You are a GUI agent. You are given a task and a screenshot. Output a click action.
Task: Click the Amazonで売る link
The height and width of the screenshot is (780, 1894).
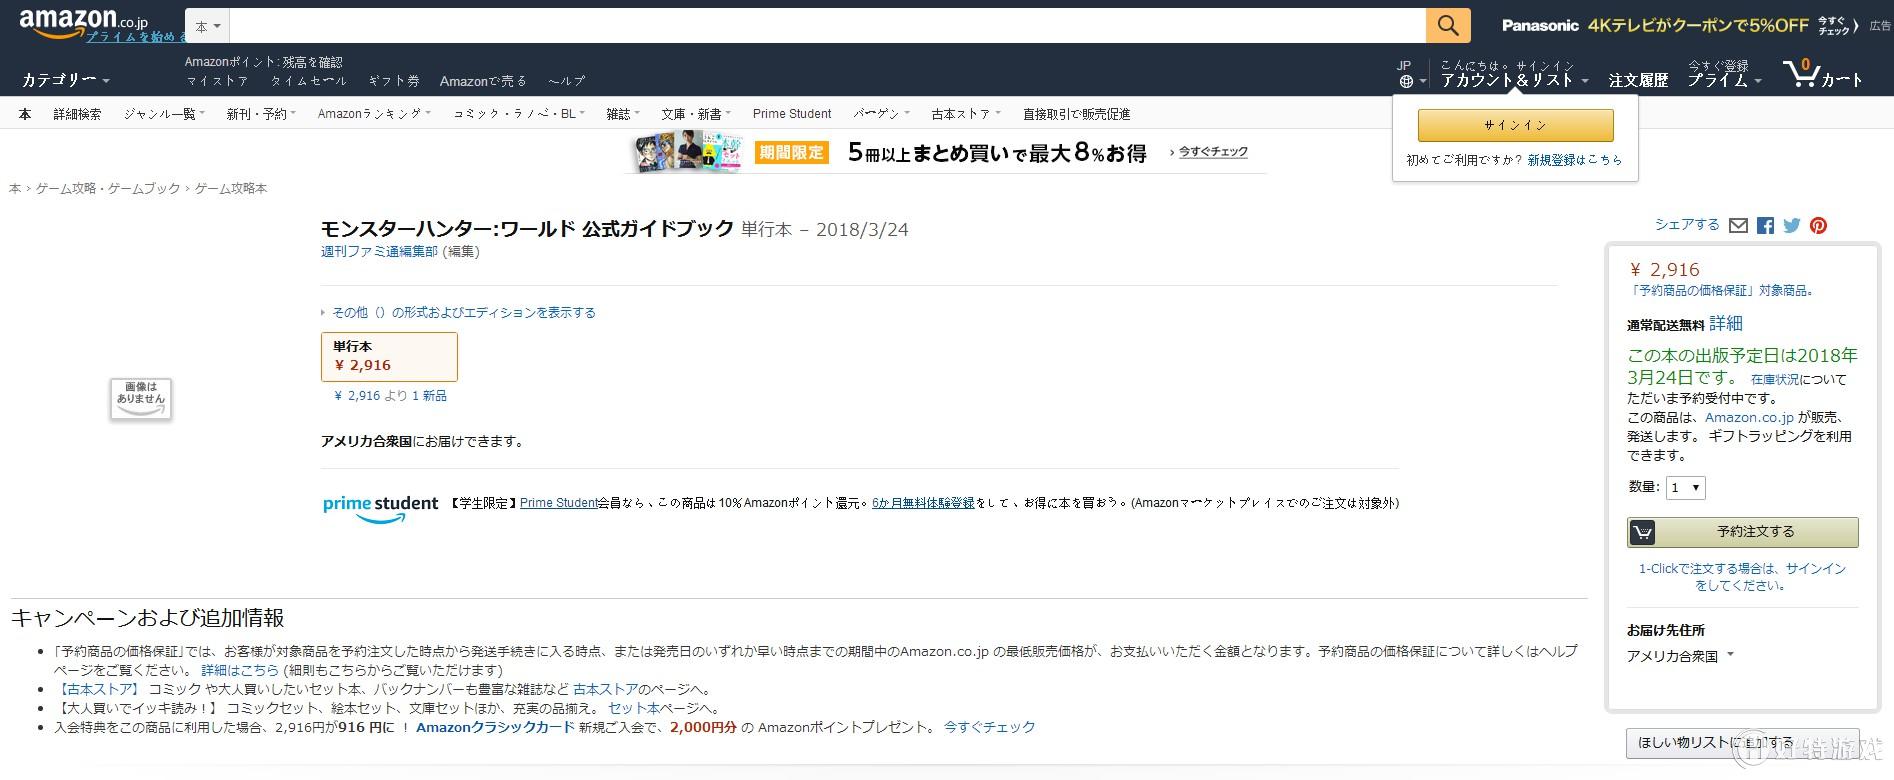483,81
